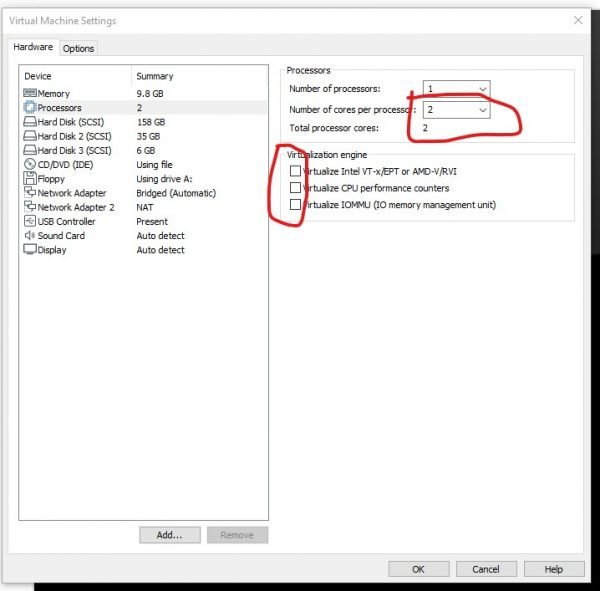
Task: Click the Summary column header
Action: [x=155, y=76]
